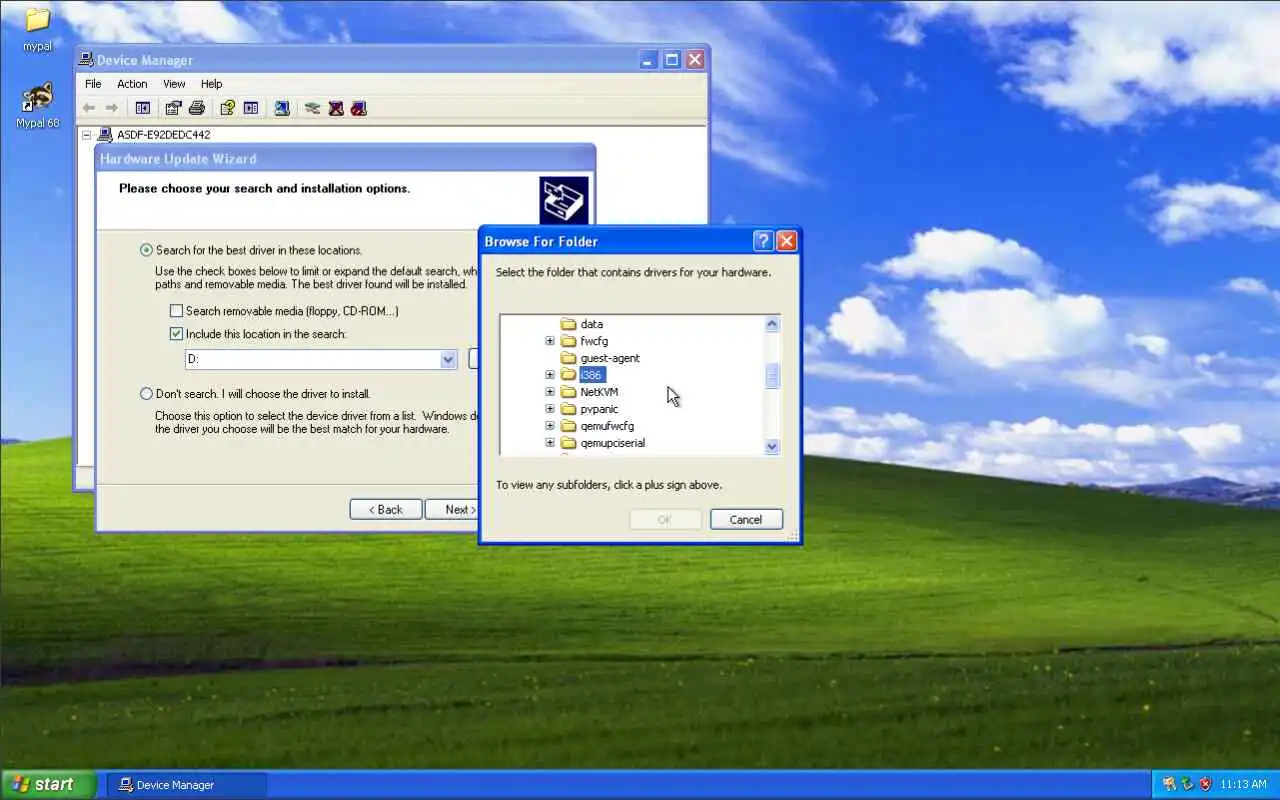1280x800 pixels.
Task: Select the pvpanic folder name
Action: (599, 409)
